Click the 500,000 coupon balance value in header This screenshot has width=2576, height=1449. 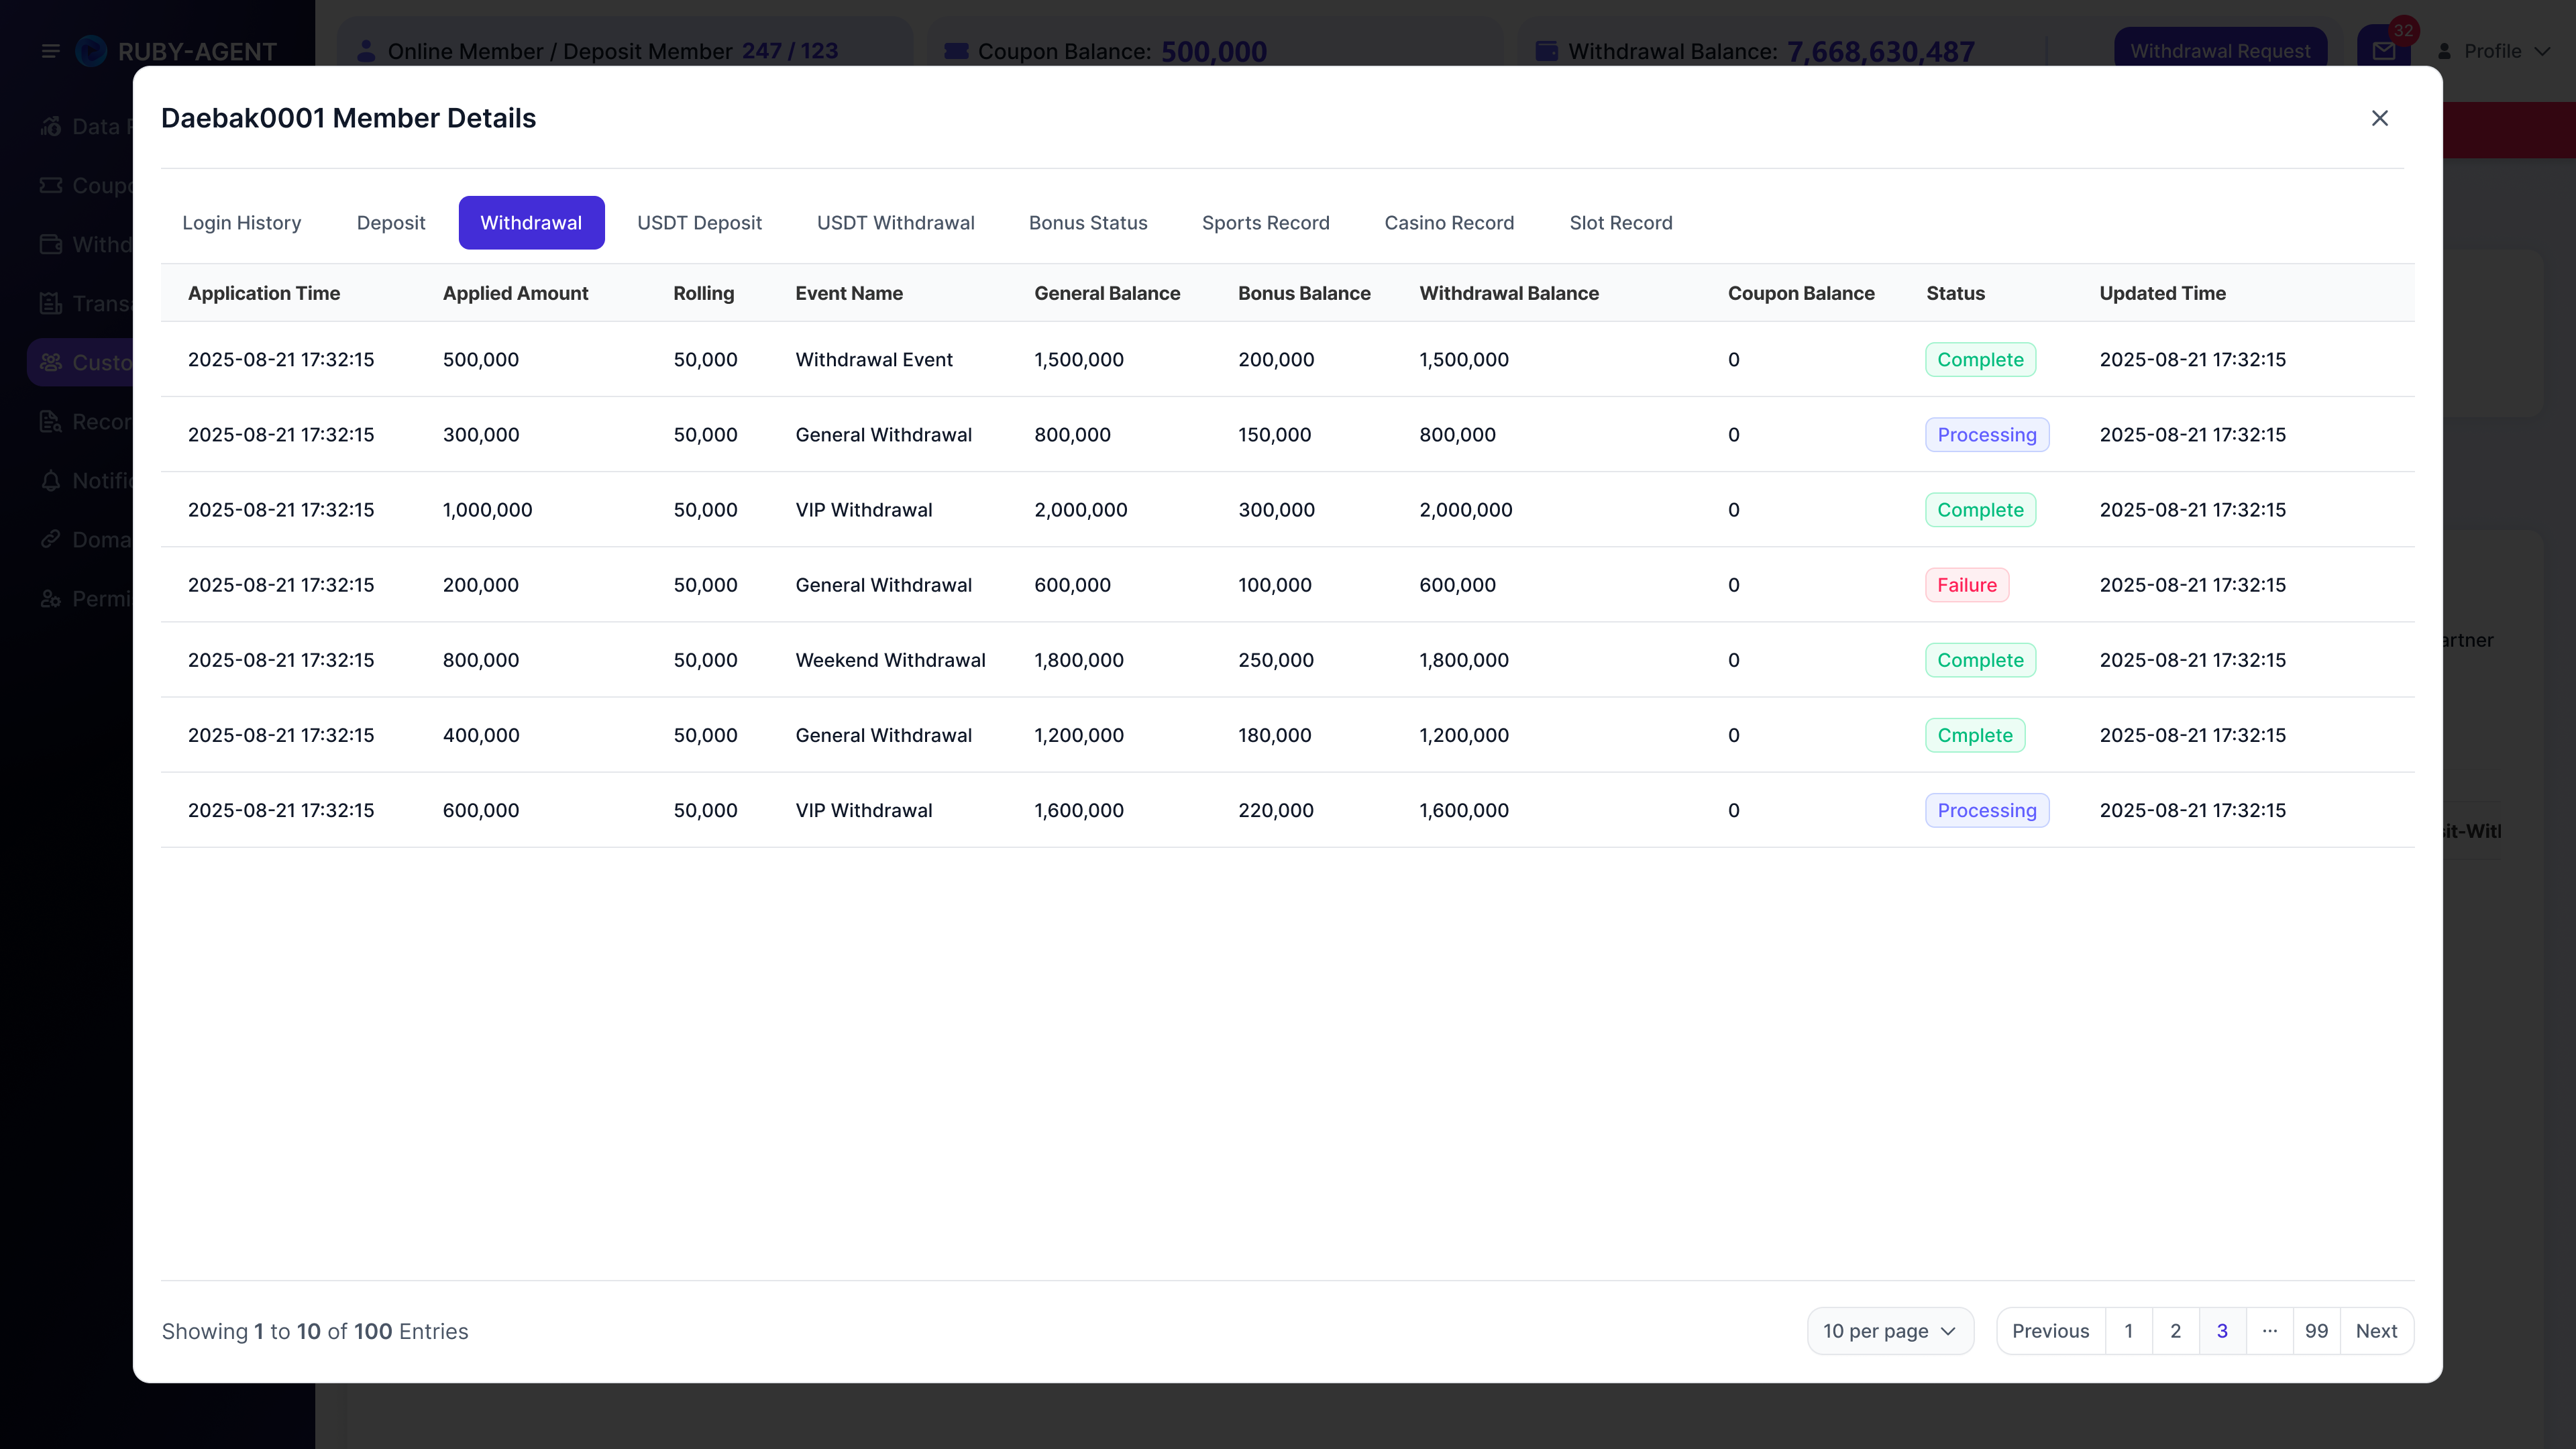pyautogui.click(x=1213, y=51)
